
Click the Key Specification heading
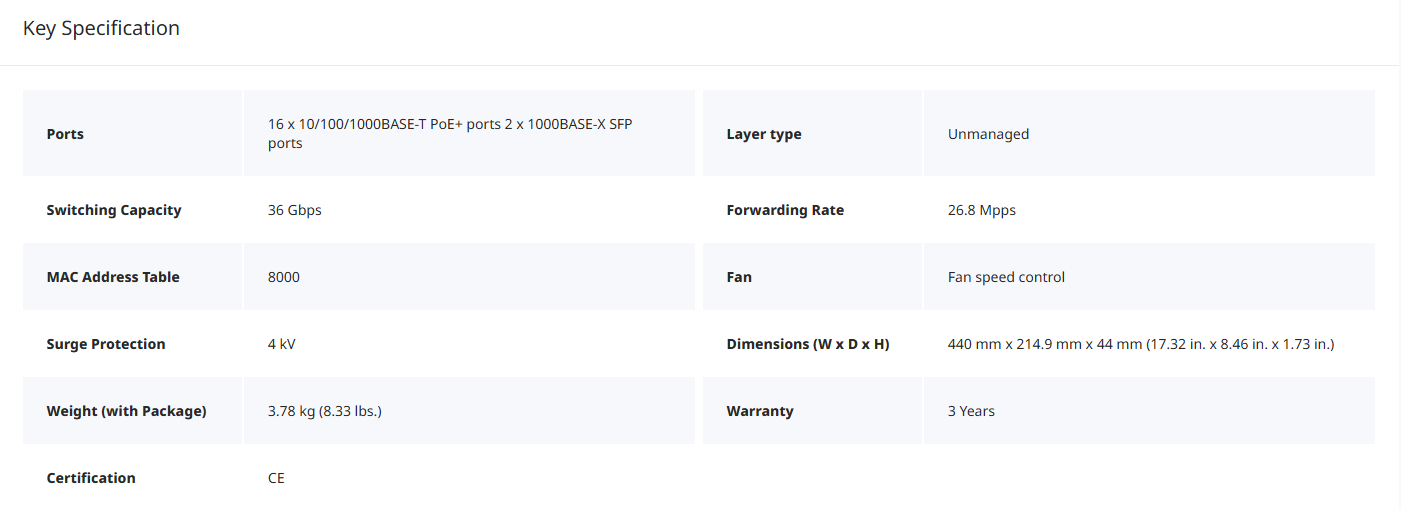click(x=101, y=28)
